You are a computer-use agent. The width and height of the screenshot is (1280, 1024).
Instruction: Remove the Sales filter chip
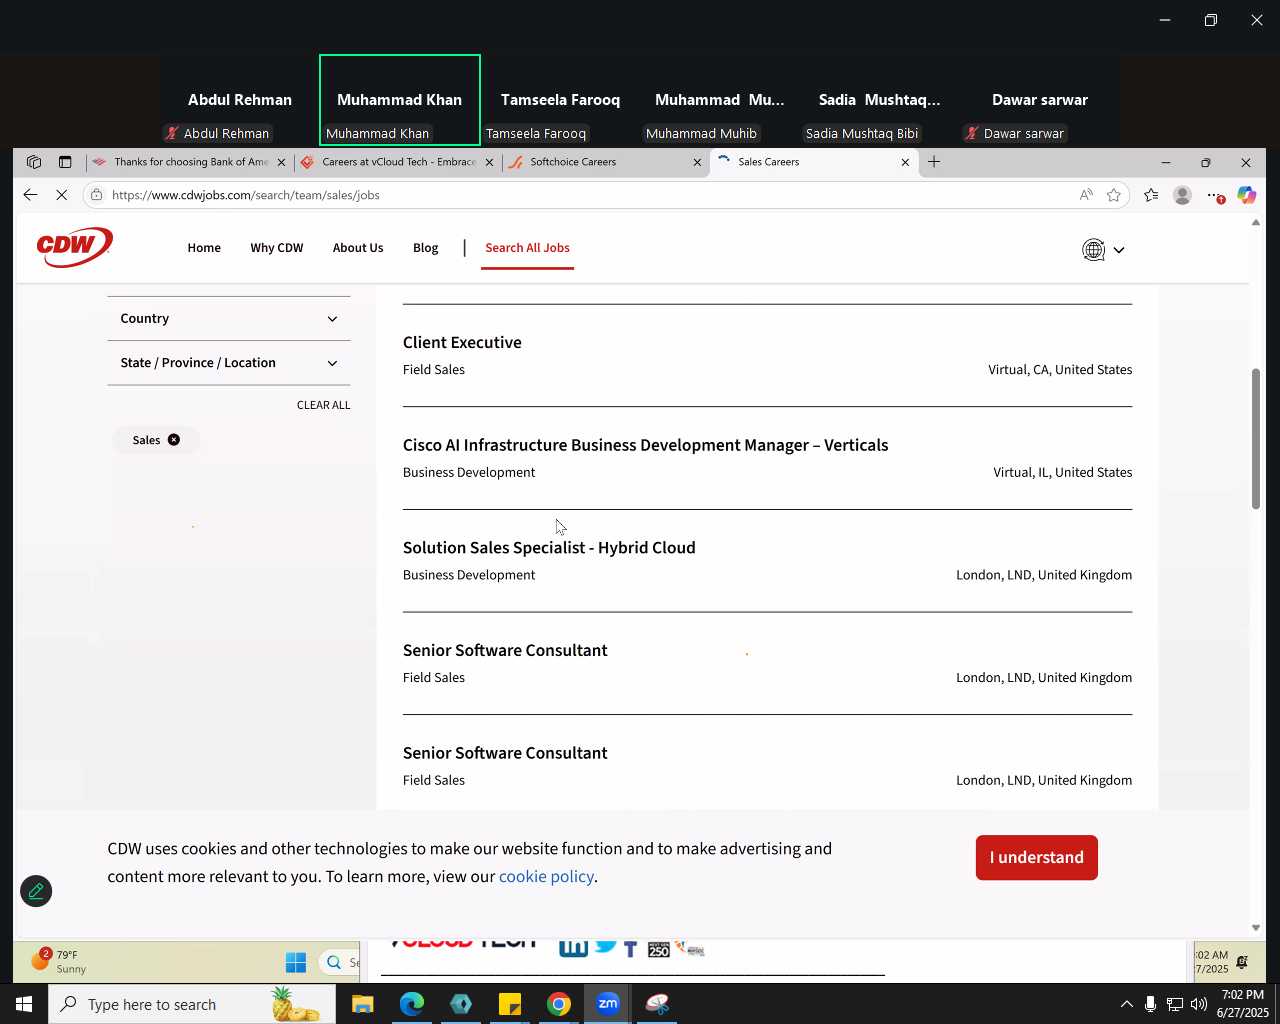click(x=174, y=440)
